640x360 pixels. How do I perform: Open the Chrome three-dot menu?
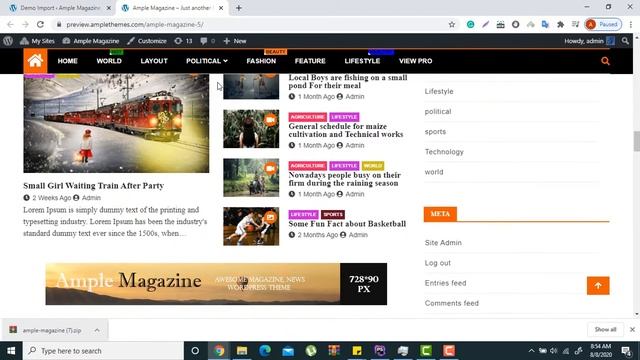pyautogui.click(x=631, y=24)
